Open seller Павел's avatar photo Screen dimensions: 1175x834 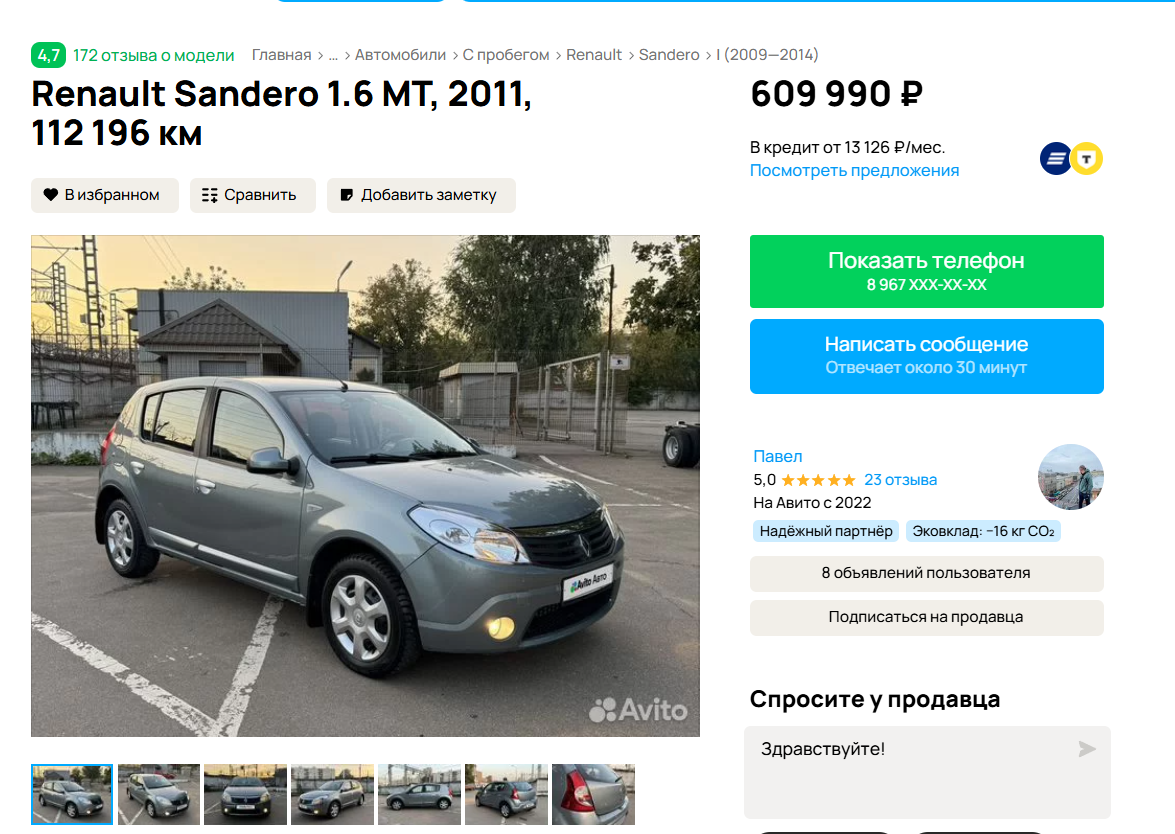click(x=1070, y=477)
